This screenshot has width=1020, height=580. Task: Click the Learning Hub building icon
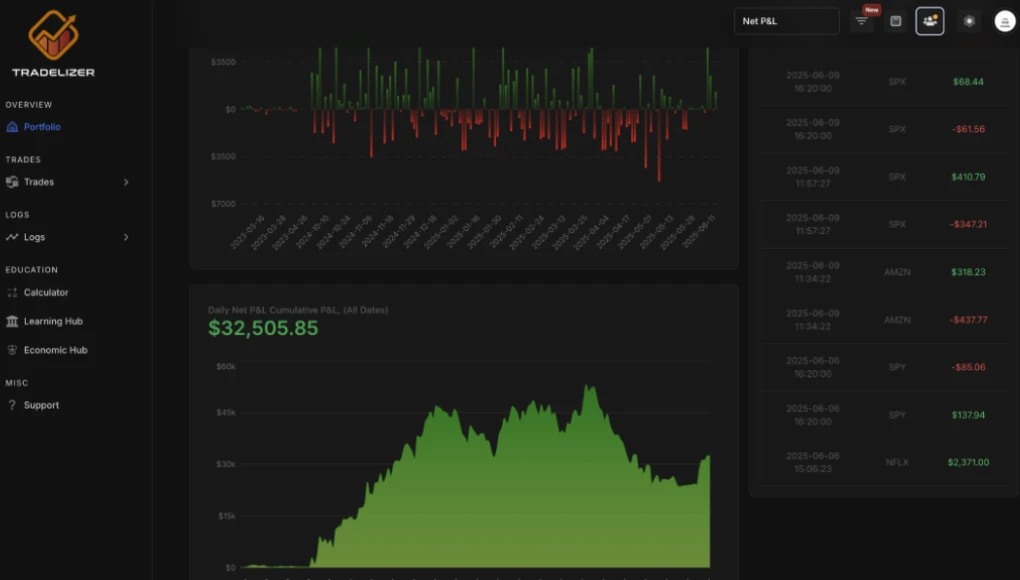pyautogui.click(x=12, y=322)
